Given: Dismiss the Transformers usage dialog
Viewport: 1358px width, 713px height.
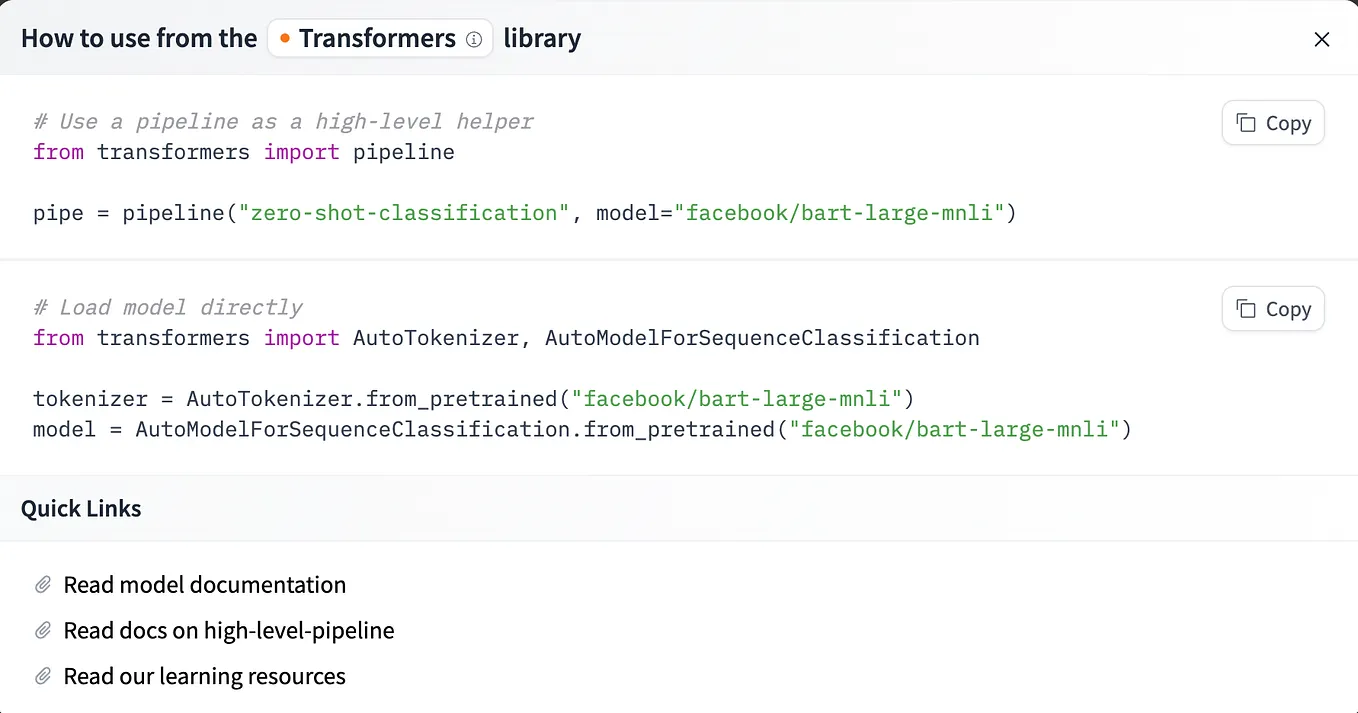Looking at the screenshot, I should [1322, 39].
